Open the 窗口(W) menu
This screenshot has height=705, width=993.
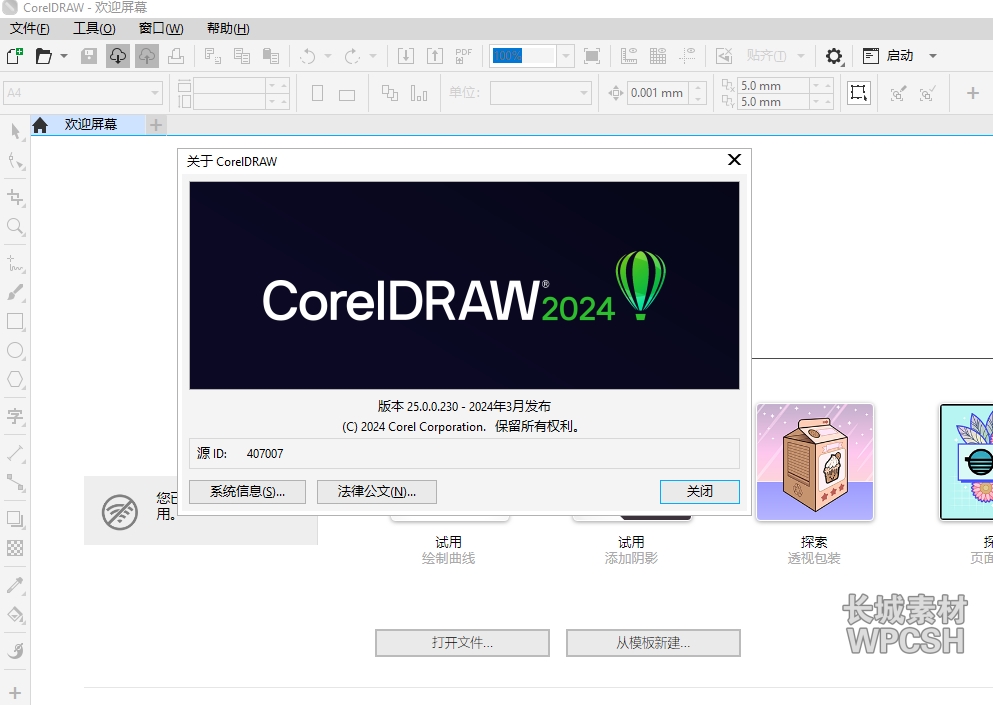(161, 29)
